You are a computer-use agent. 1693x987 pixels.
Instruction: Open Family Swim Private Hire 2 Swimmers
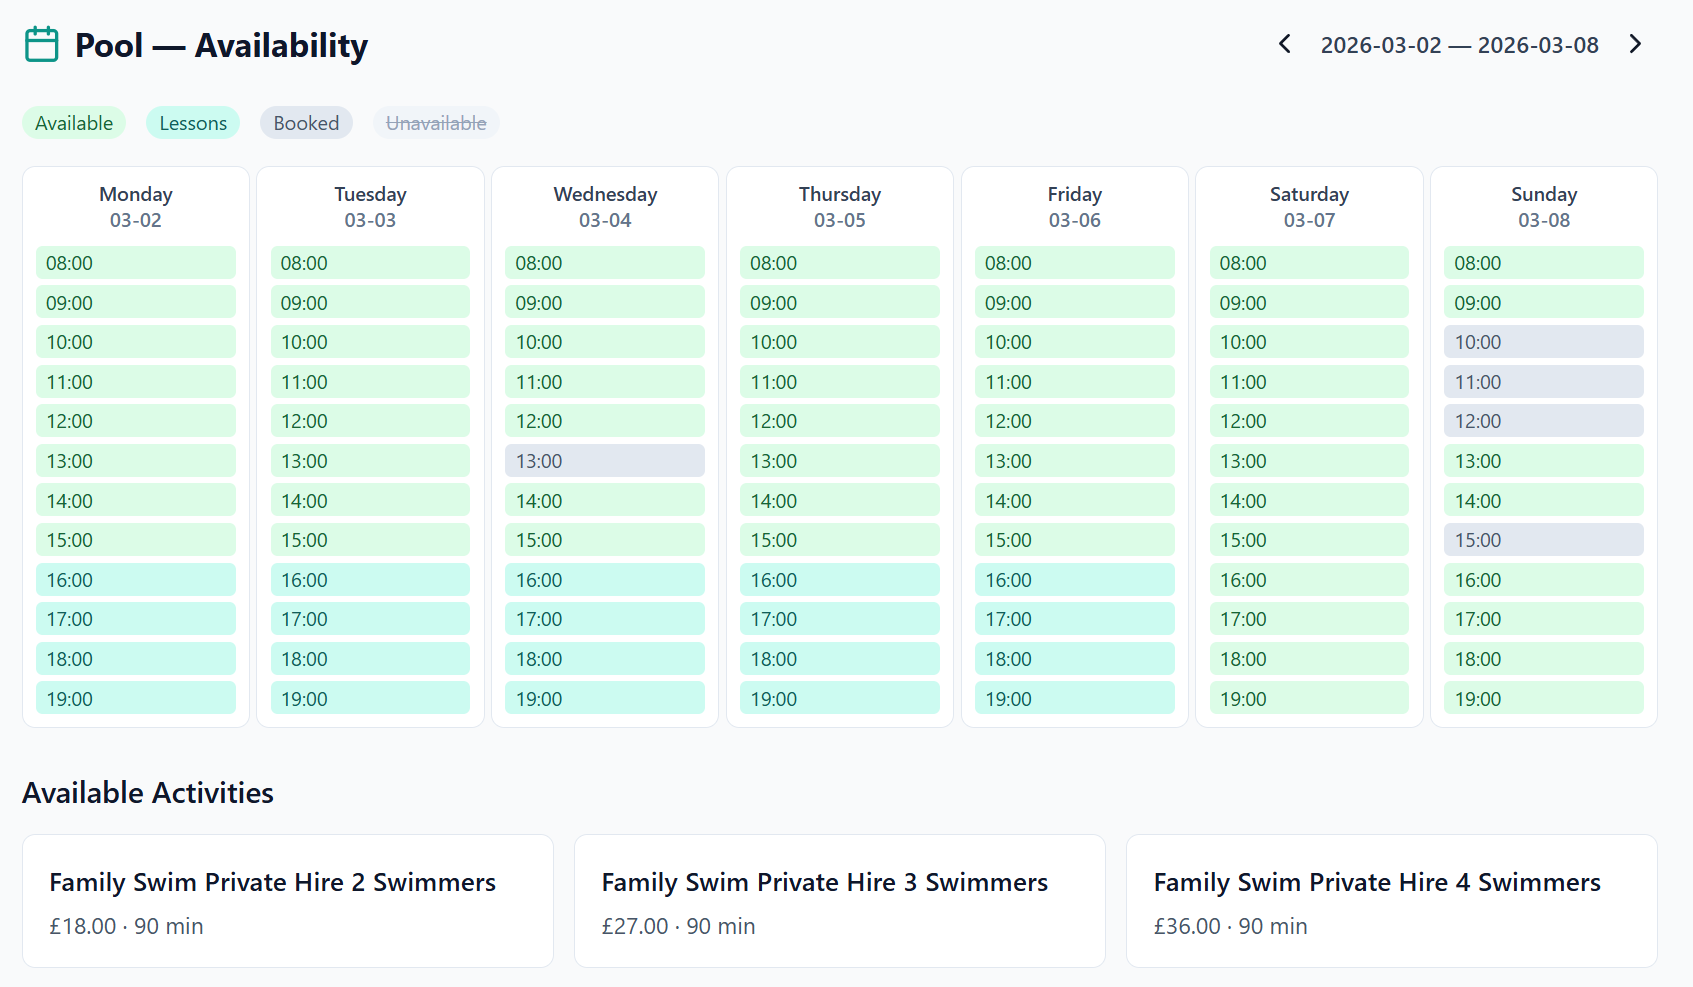[x=287, y=901]
